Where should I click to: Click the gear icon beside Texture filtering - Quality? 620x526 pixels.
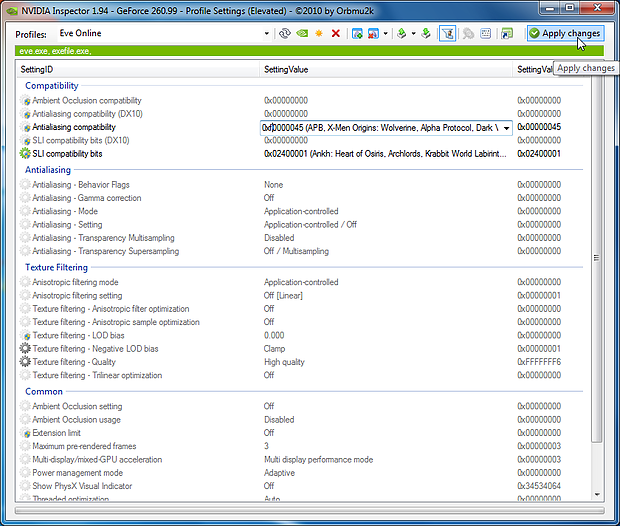pyautogui.click(x=25, y=361)
